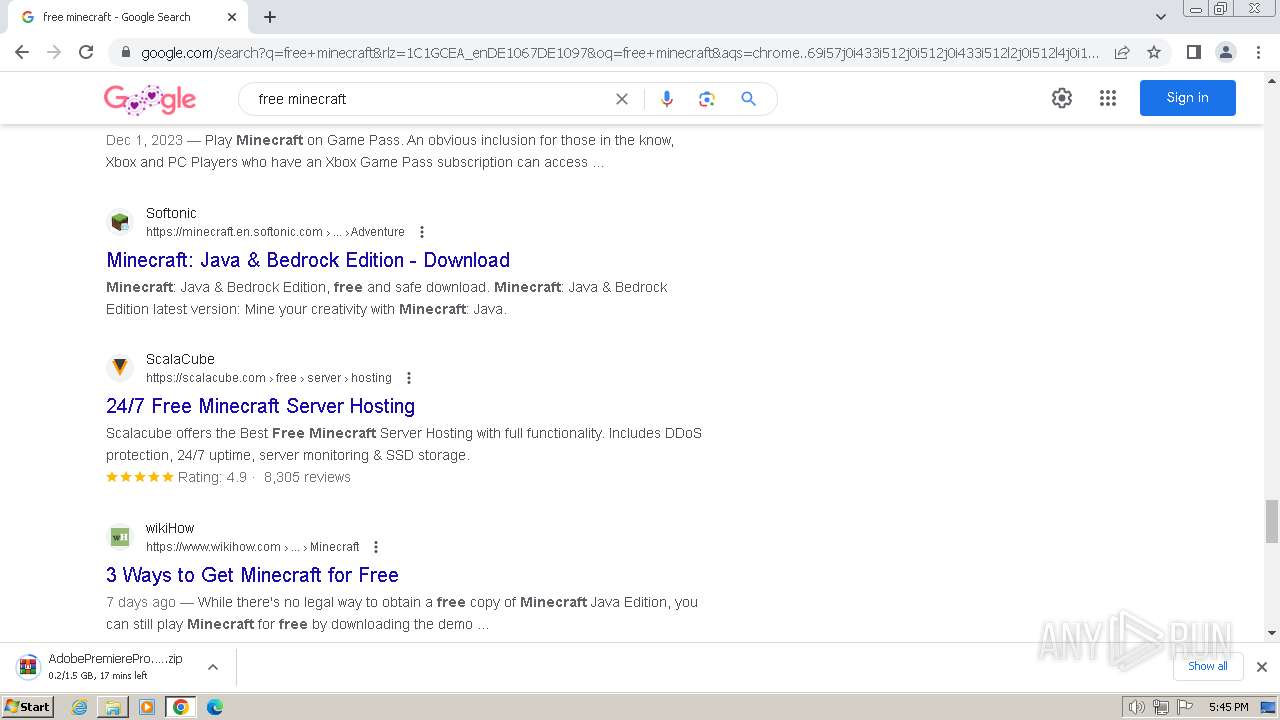Open the Windows Start menu
The height and width of the screenshot is (720, 1280).
pyautogui.click(x=28, y=707)
